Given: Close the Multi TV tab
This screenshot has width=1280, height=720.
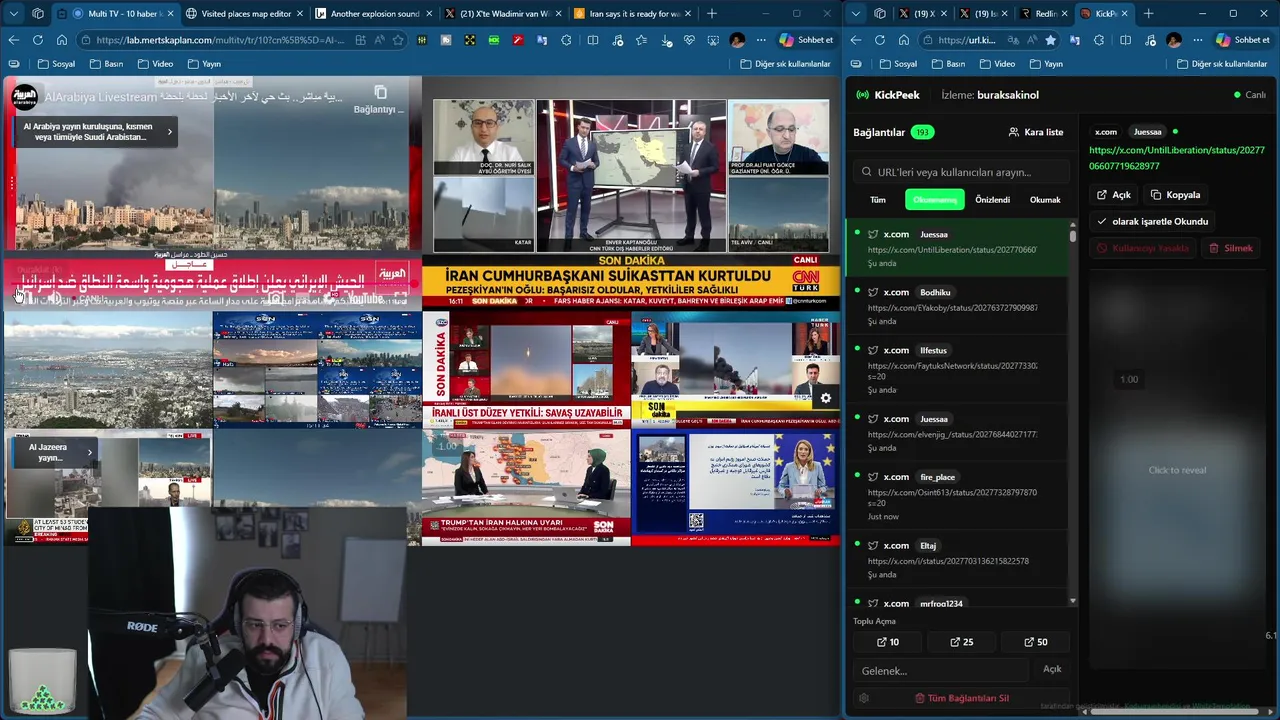Looking at the screenshot, I should tap(169, 13).
